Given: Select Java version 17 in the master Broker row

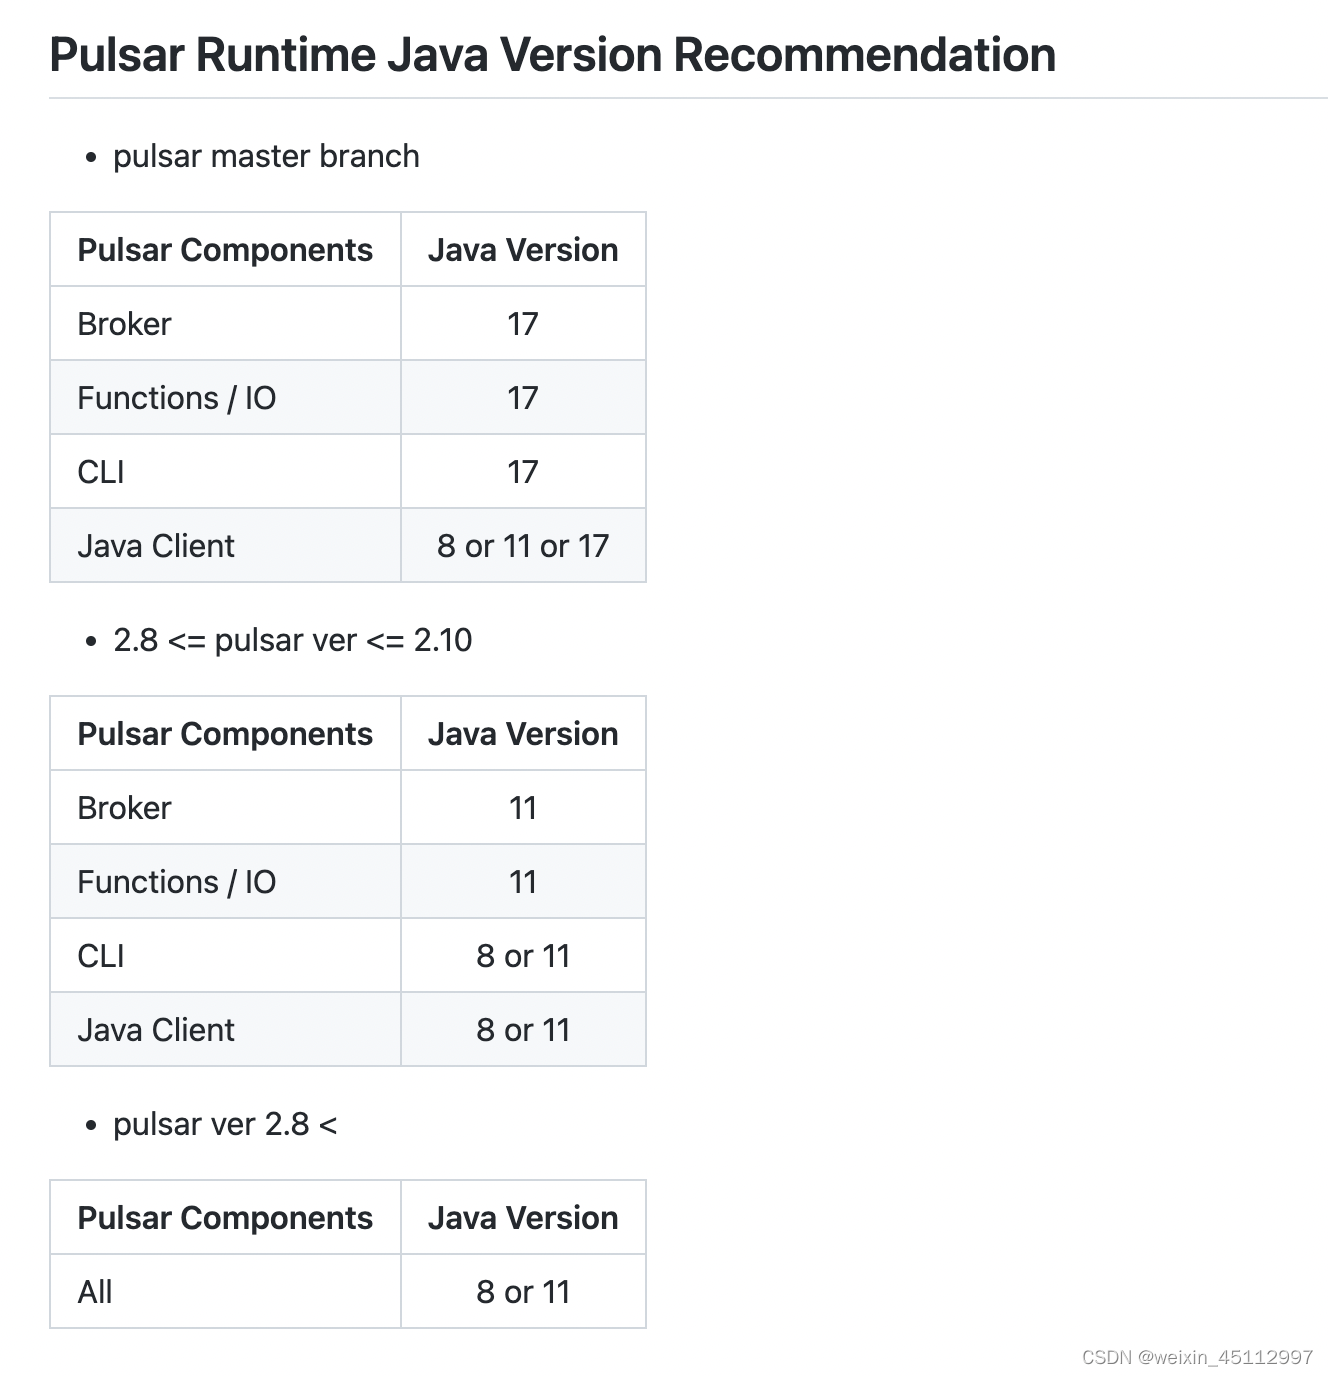Looking at the screenshot, I should click(523, 324).
